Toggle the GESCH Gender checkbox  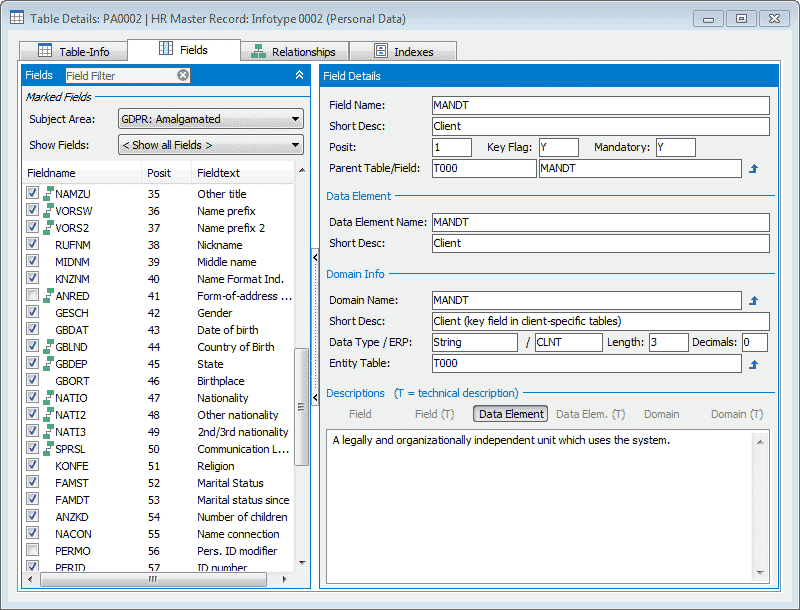click(x=32, y=312)
